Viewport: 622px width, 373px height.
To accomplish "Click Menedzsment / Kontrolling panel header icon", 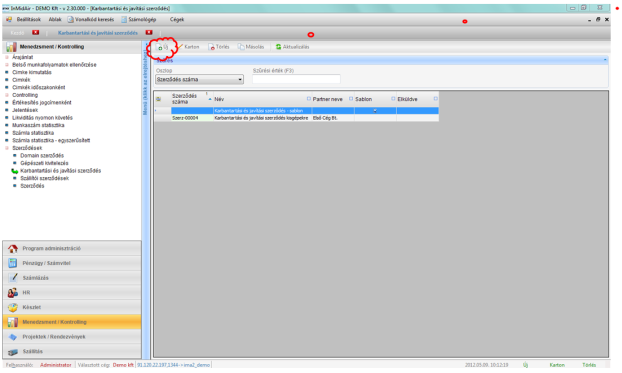I will tap(11, 47).
